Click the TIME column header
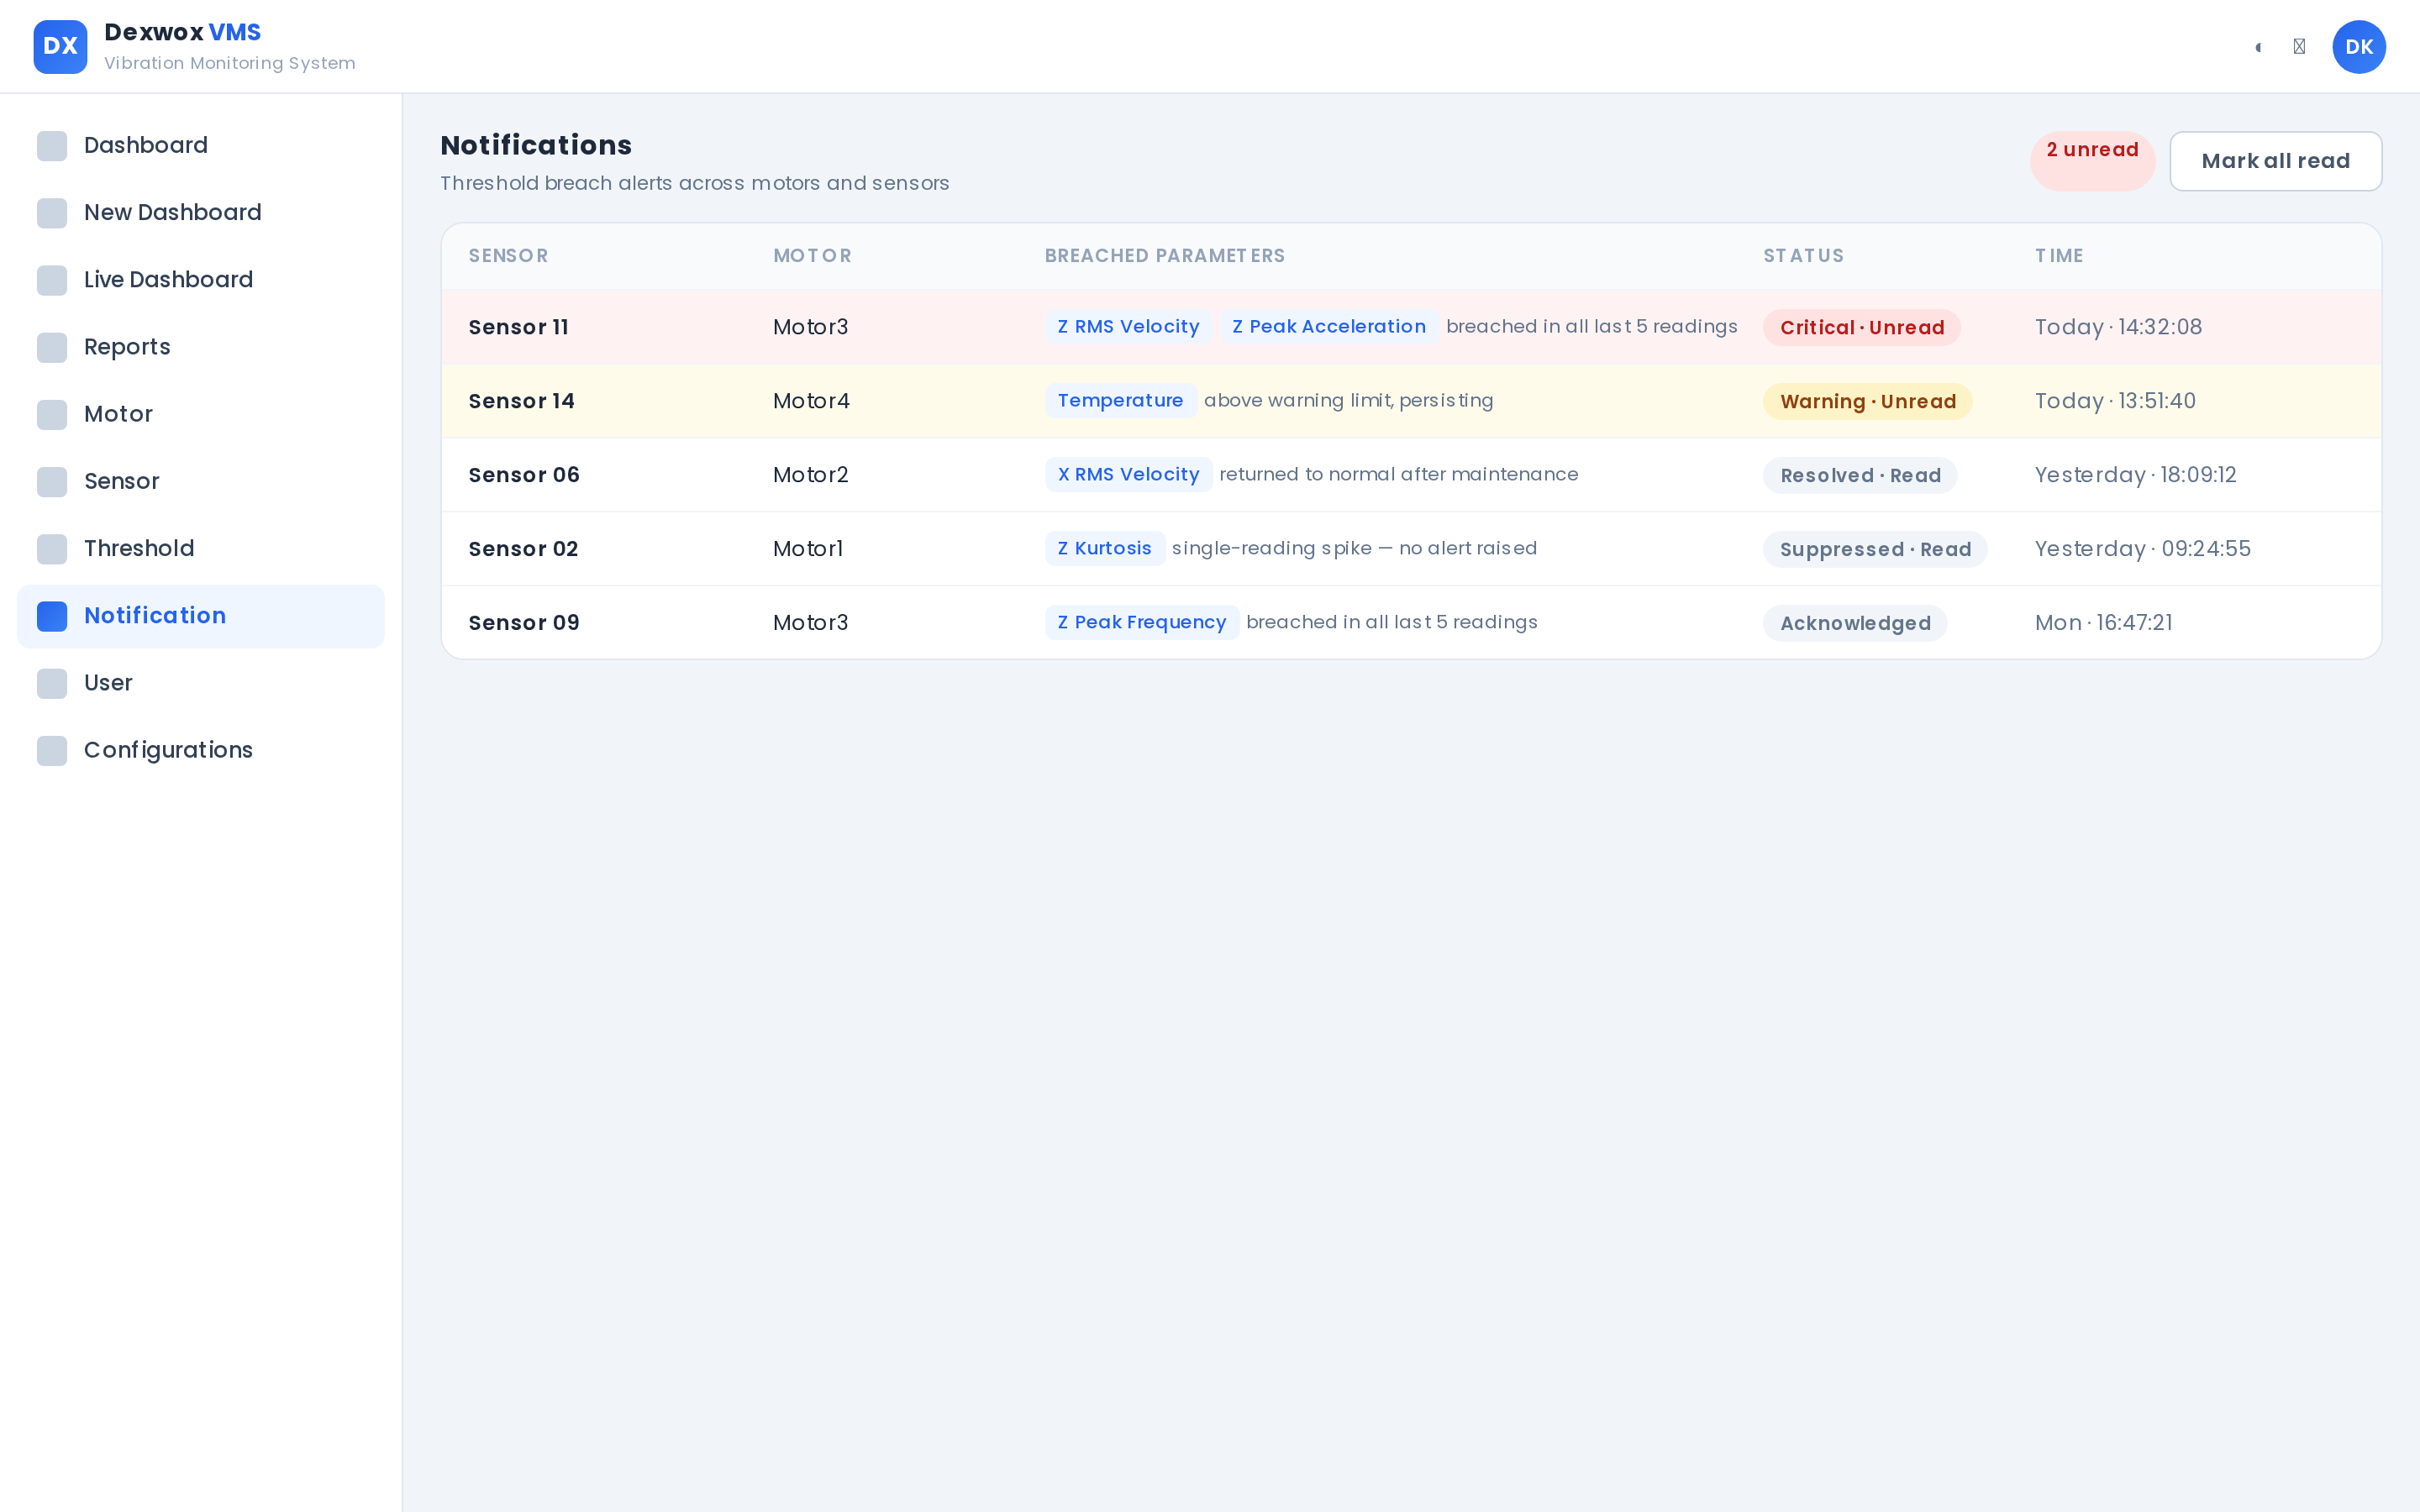Viewport: 2420px width, 1512px height. point(2059,256)
